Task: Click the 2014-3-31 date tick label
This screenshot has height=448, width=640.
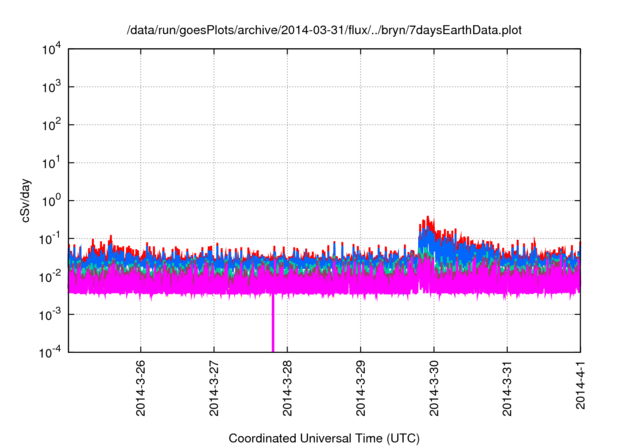Action: pos(507,388)
